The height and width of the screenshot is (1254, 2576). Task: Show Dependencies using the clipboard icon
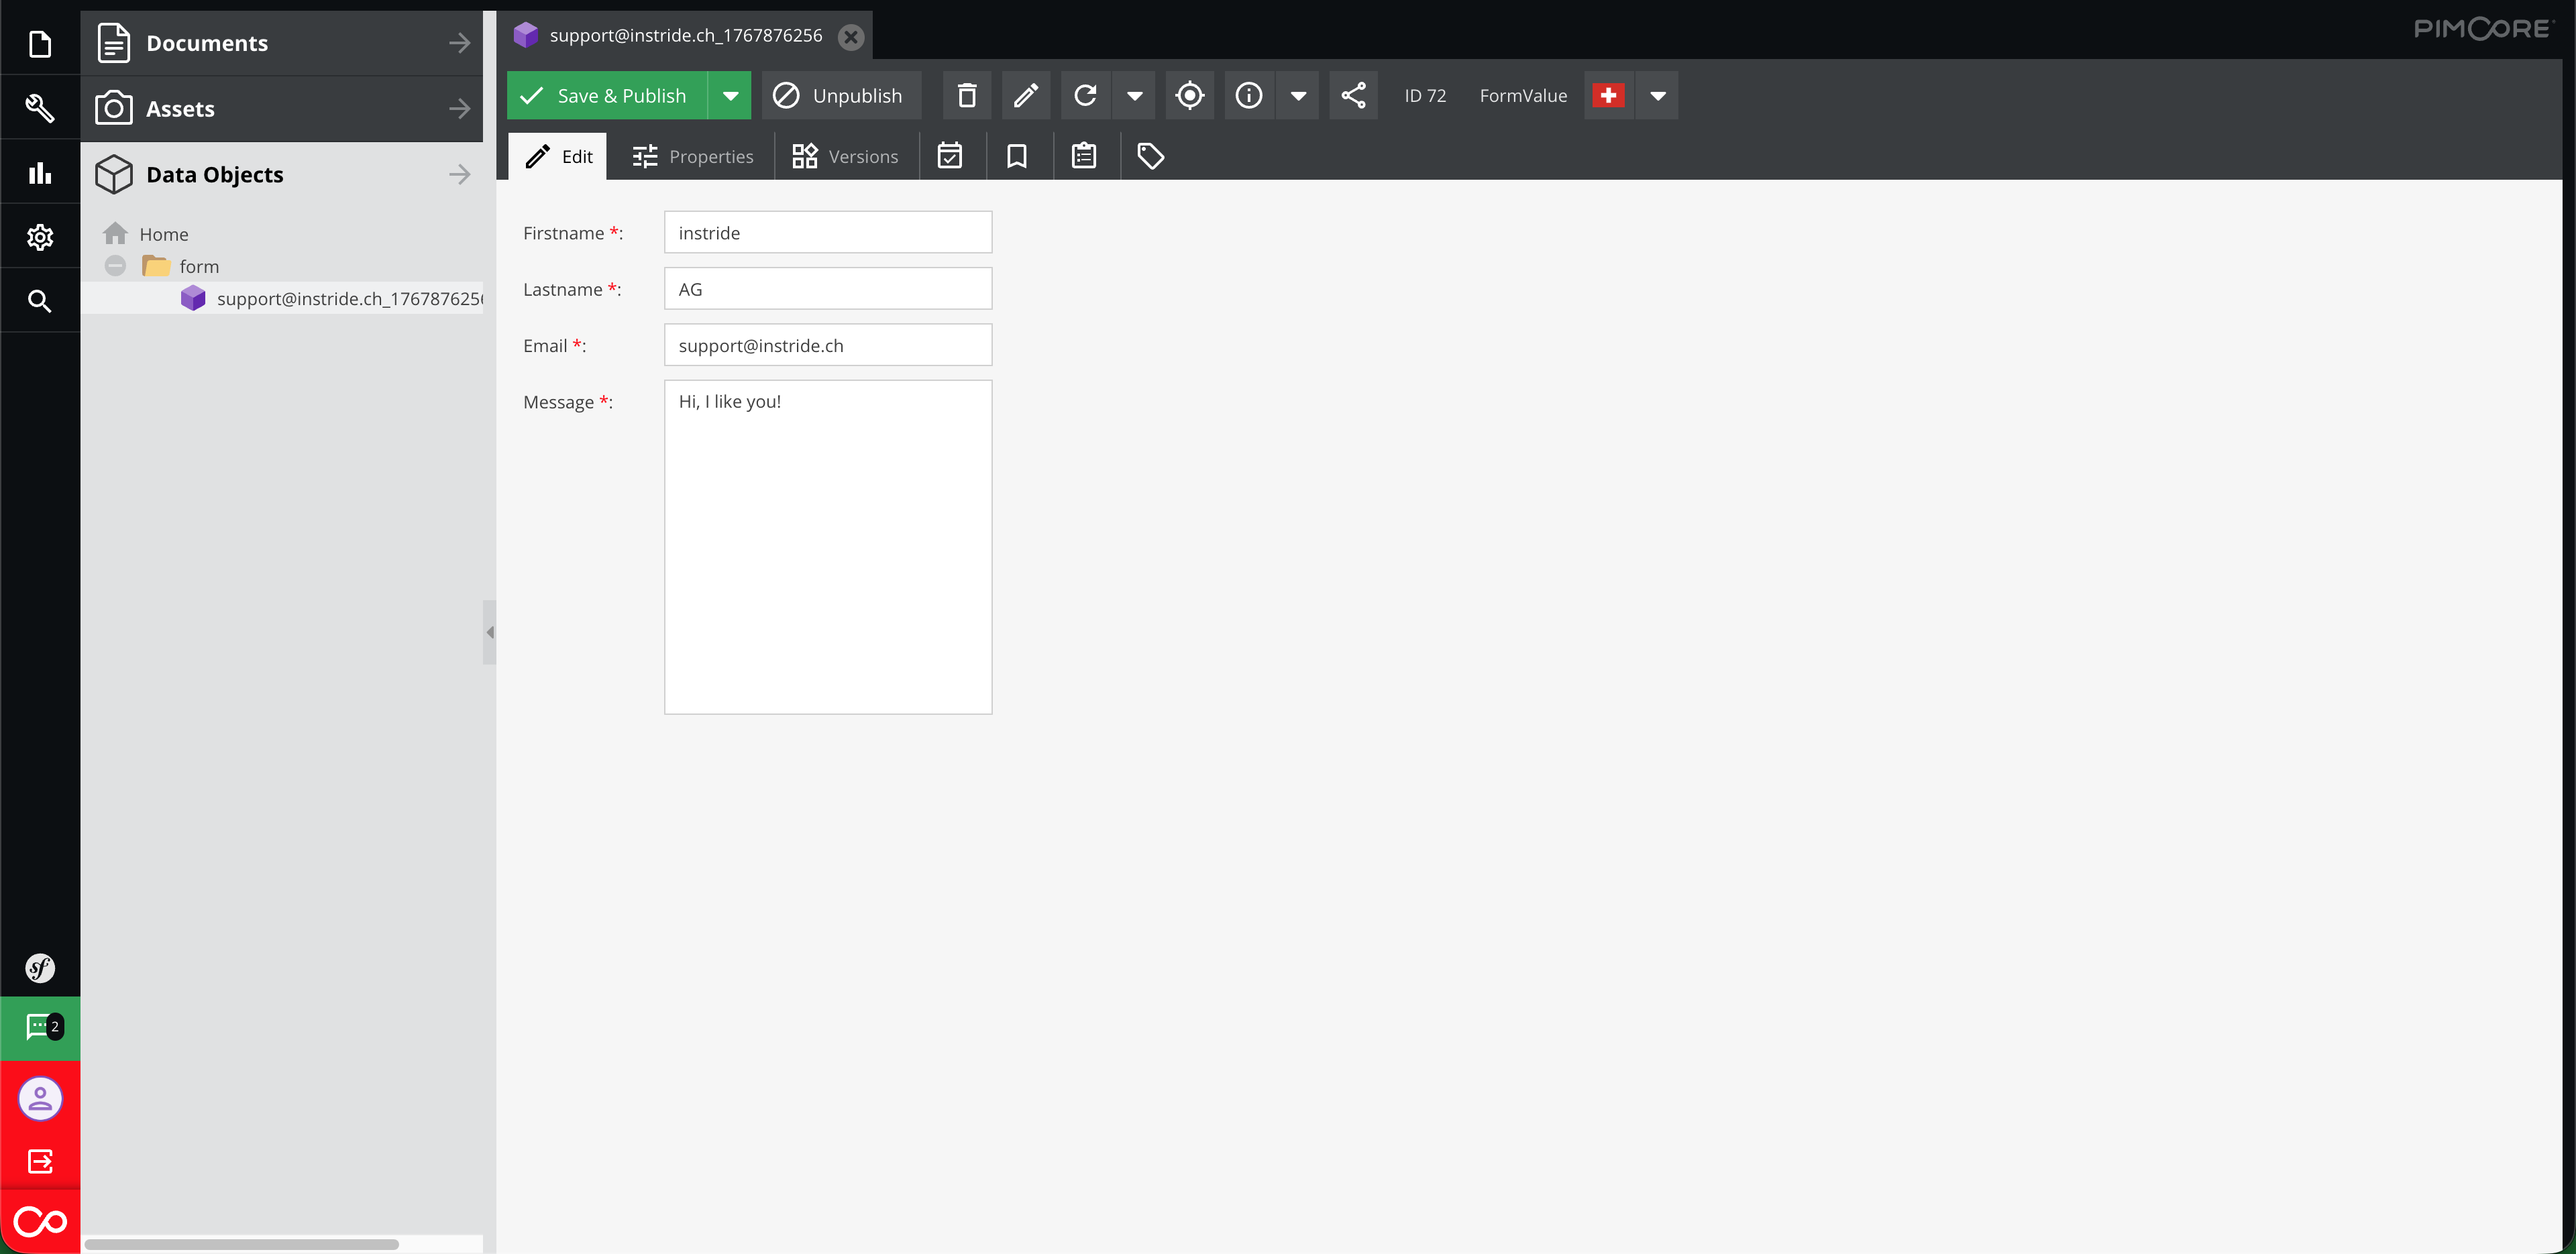[1084, 156]
